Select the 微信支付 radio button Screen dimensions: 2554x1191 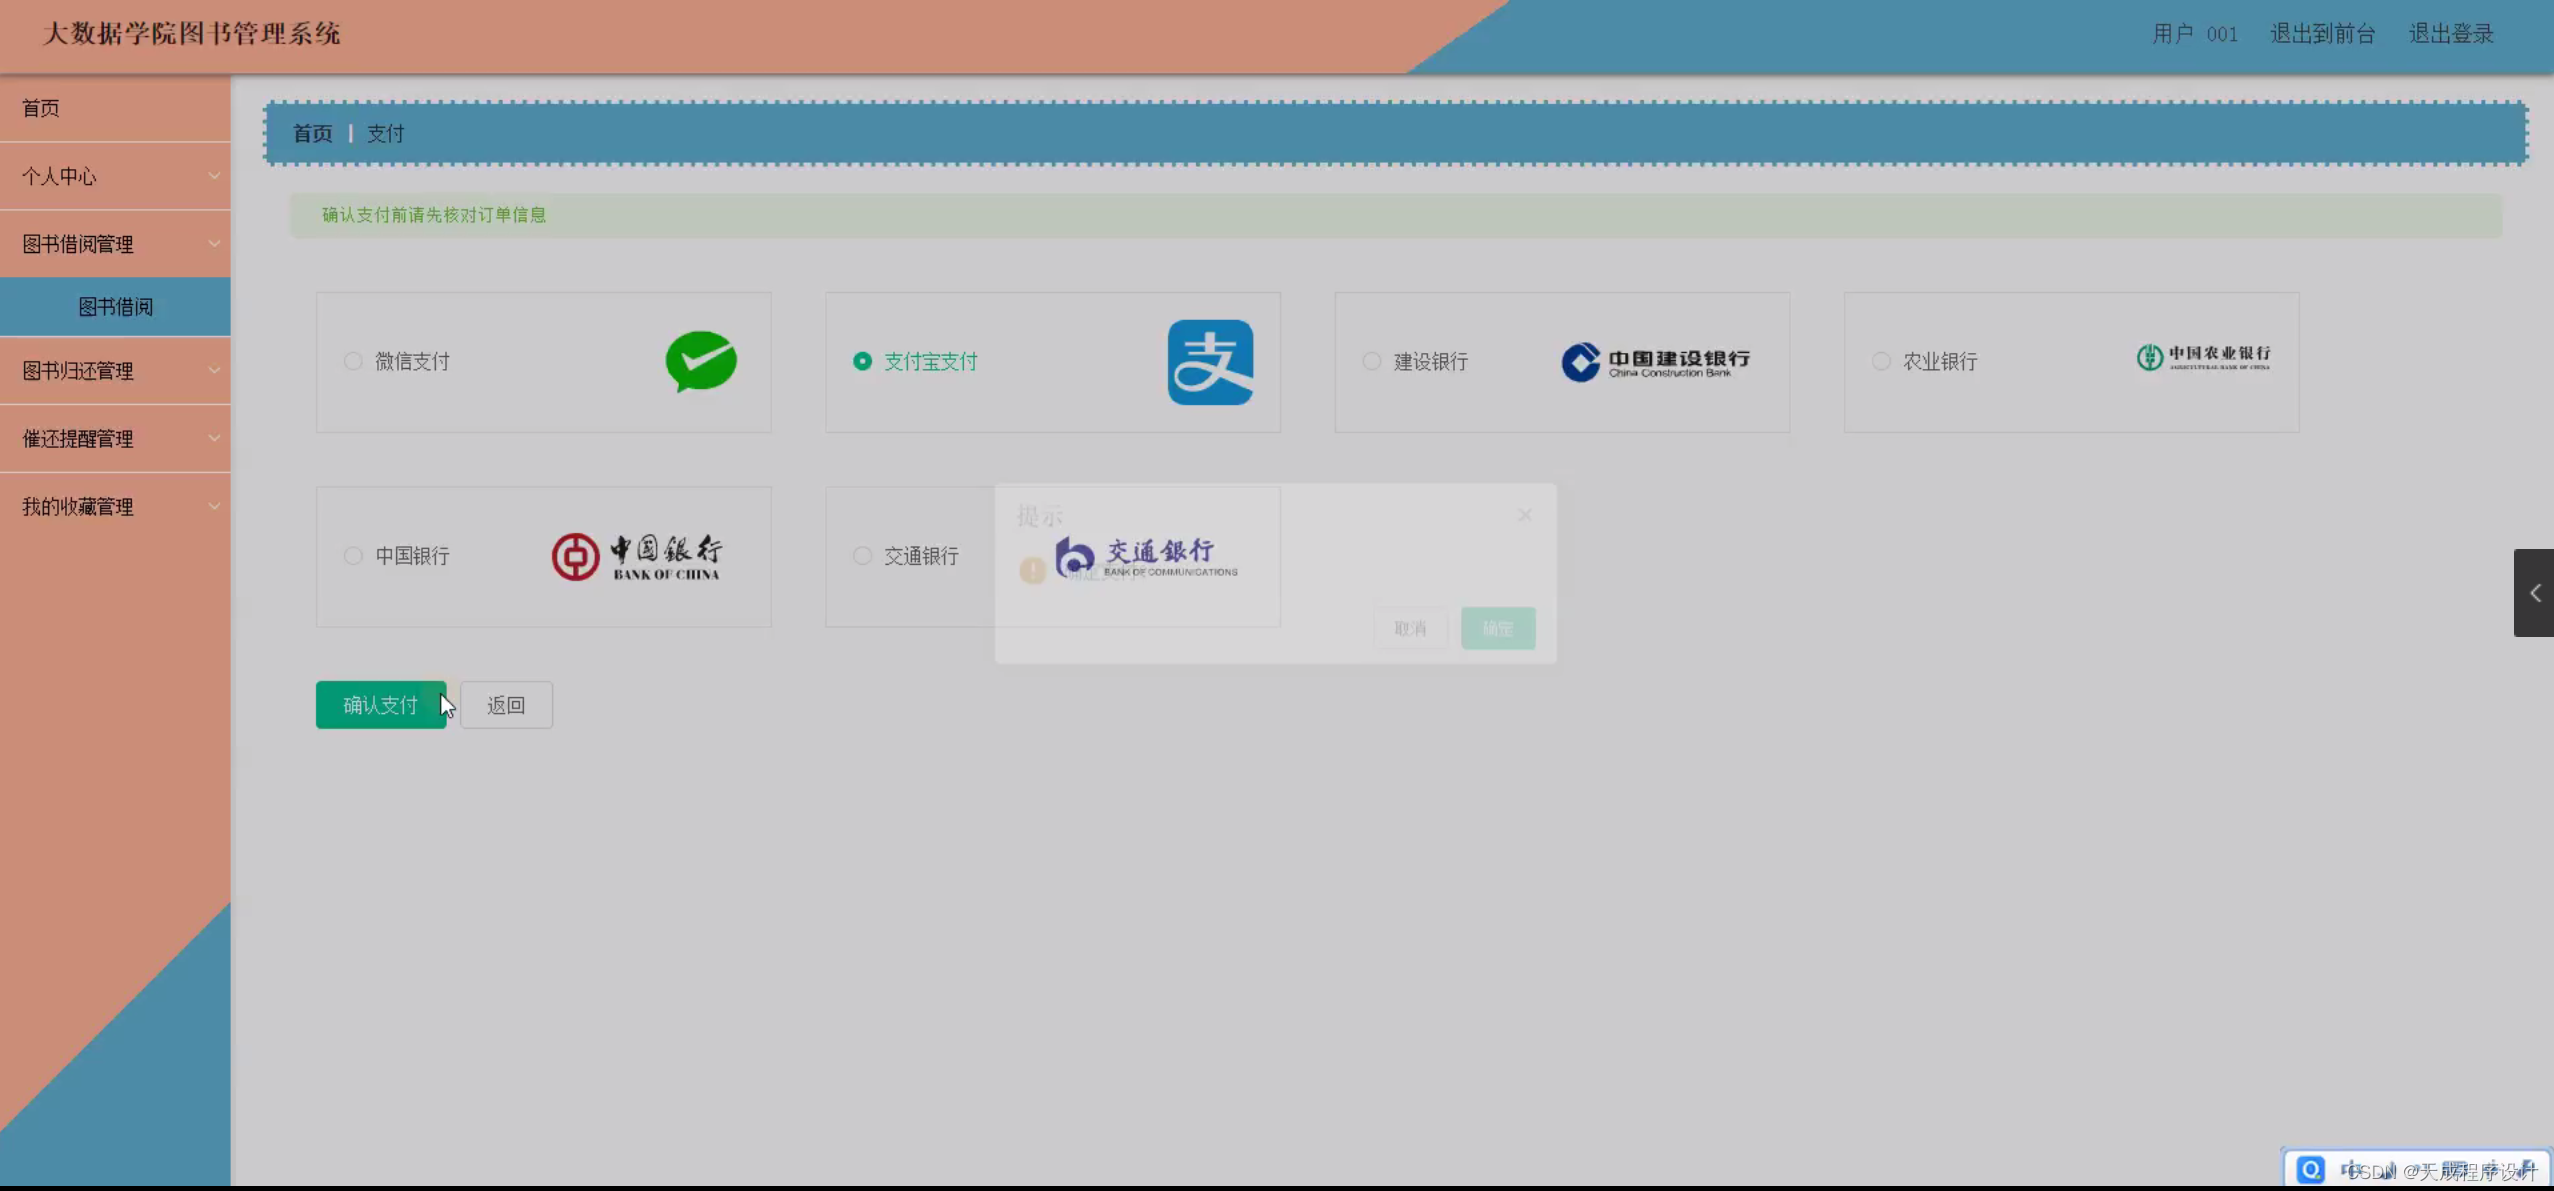(x=353, y=361)
